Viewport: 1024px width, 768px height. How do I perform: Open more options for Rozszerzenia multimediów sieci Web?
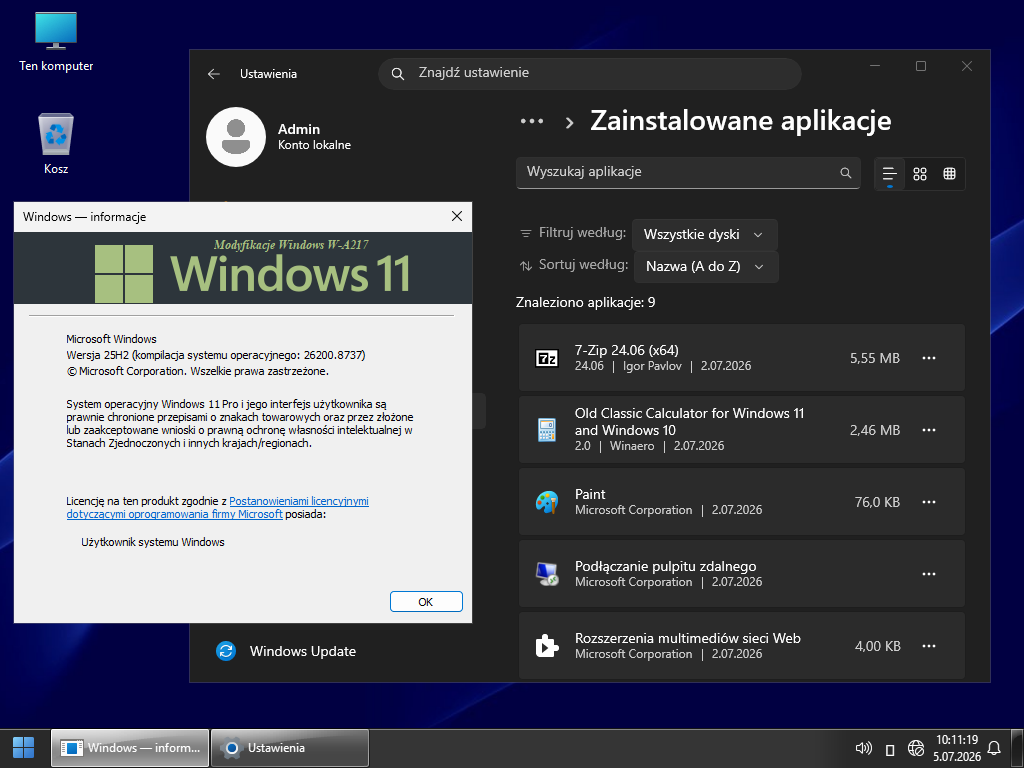tap(929, 646)
